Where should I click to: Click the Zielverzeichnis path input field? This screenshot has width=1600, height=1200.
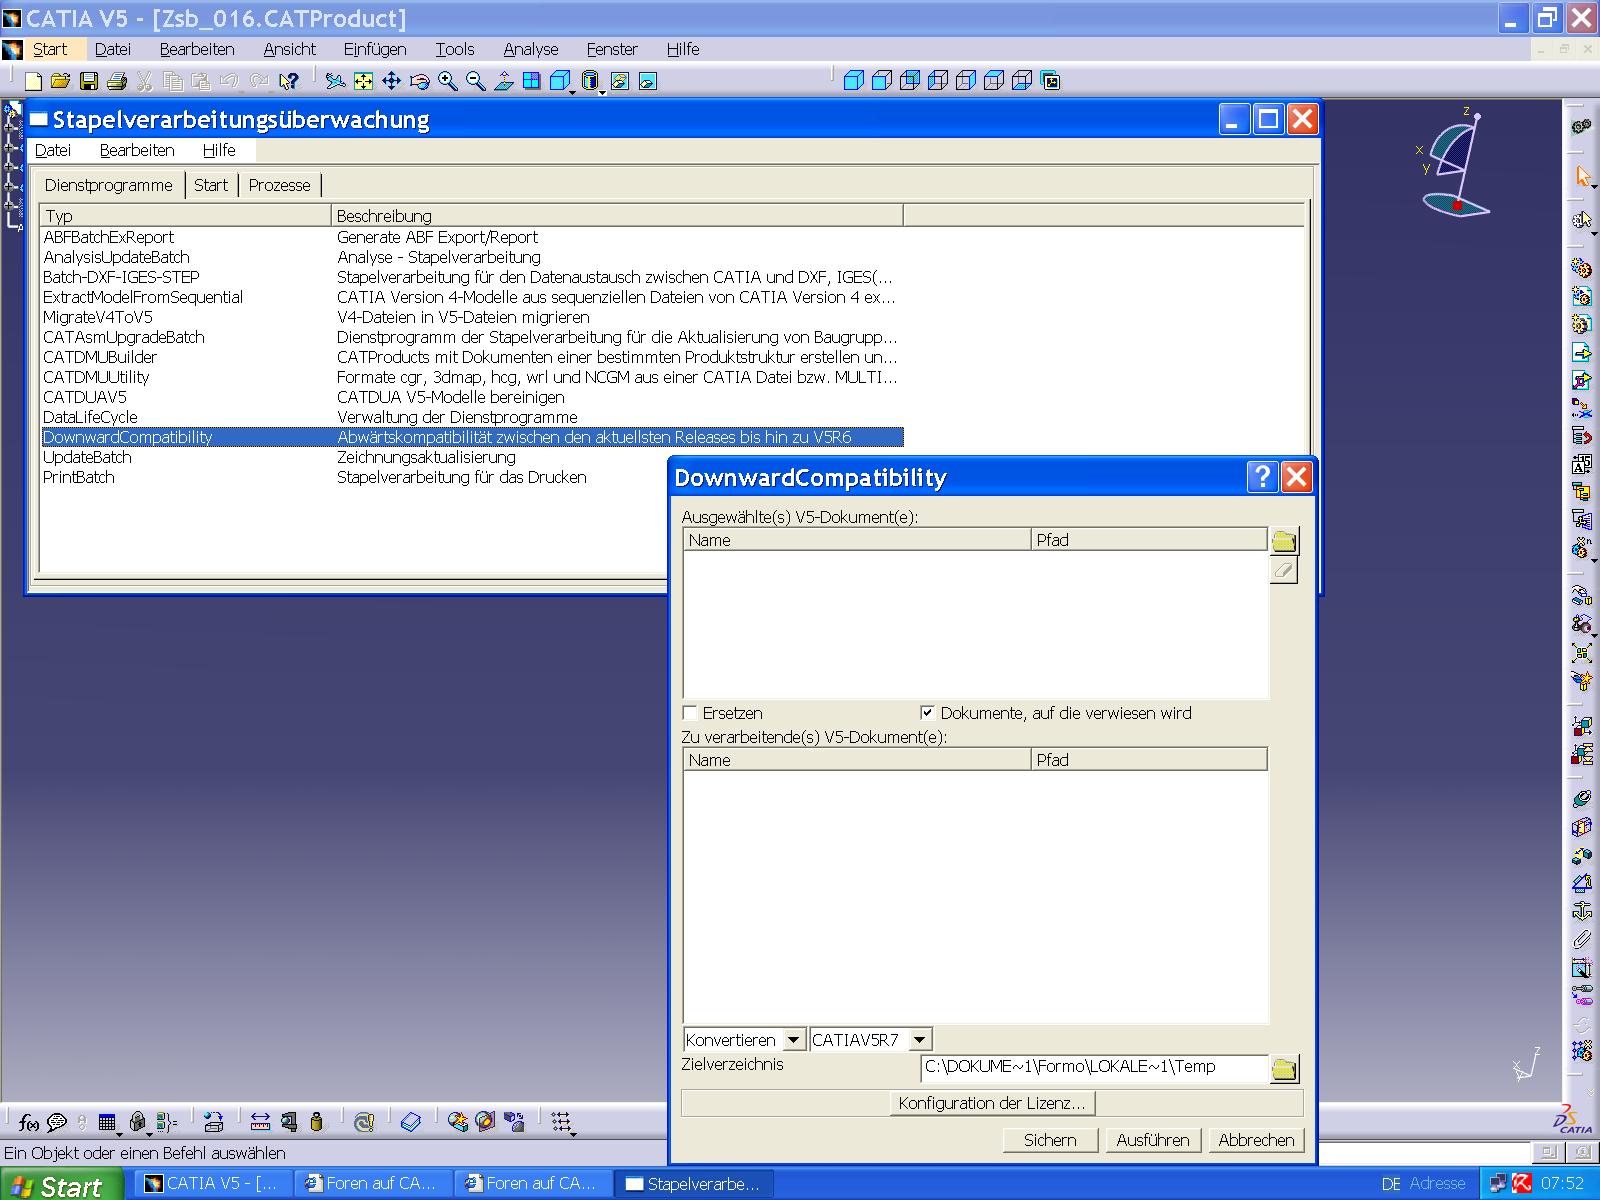point(1094,1067)
